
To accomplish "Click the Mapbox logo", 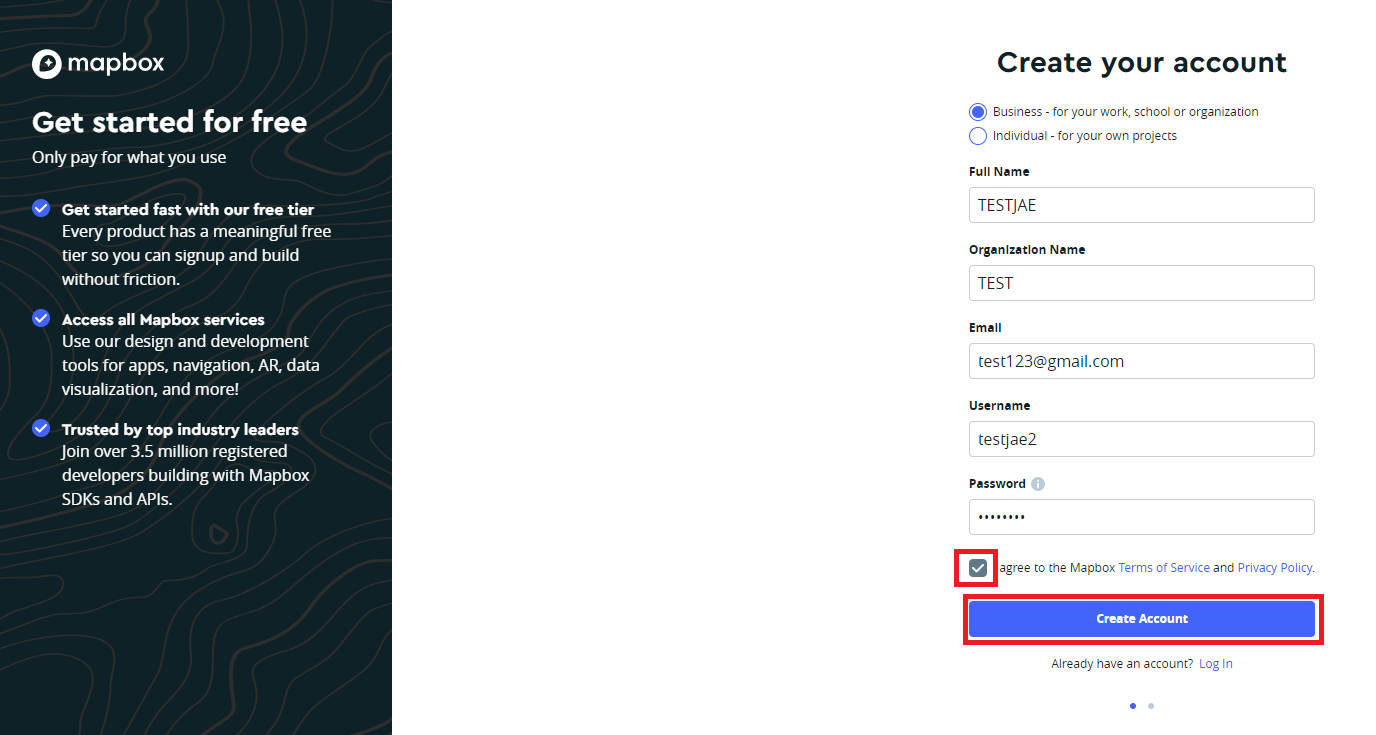I will tap(98, 64).
